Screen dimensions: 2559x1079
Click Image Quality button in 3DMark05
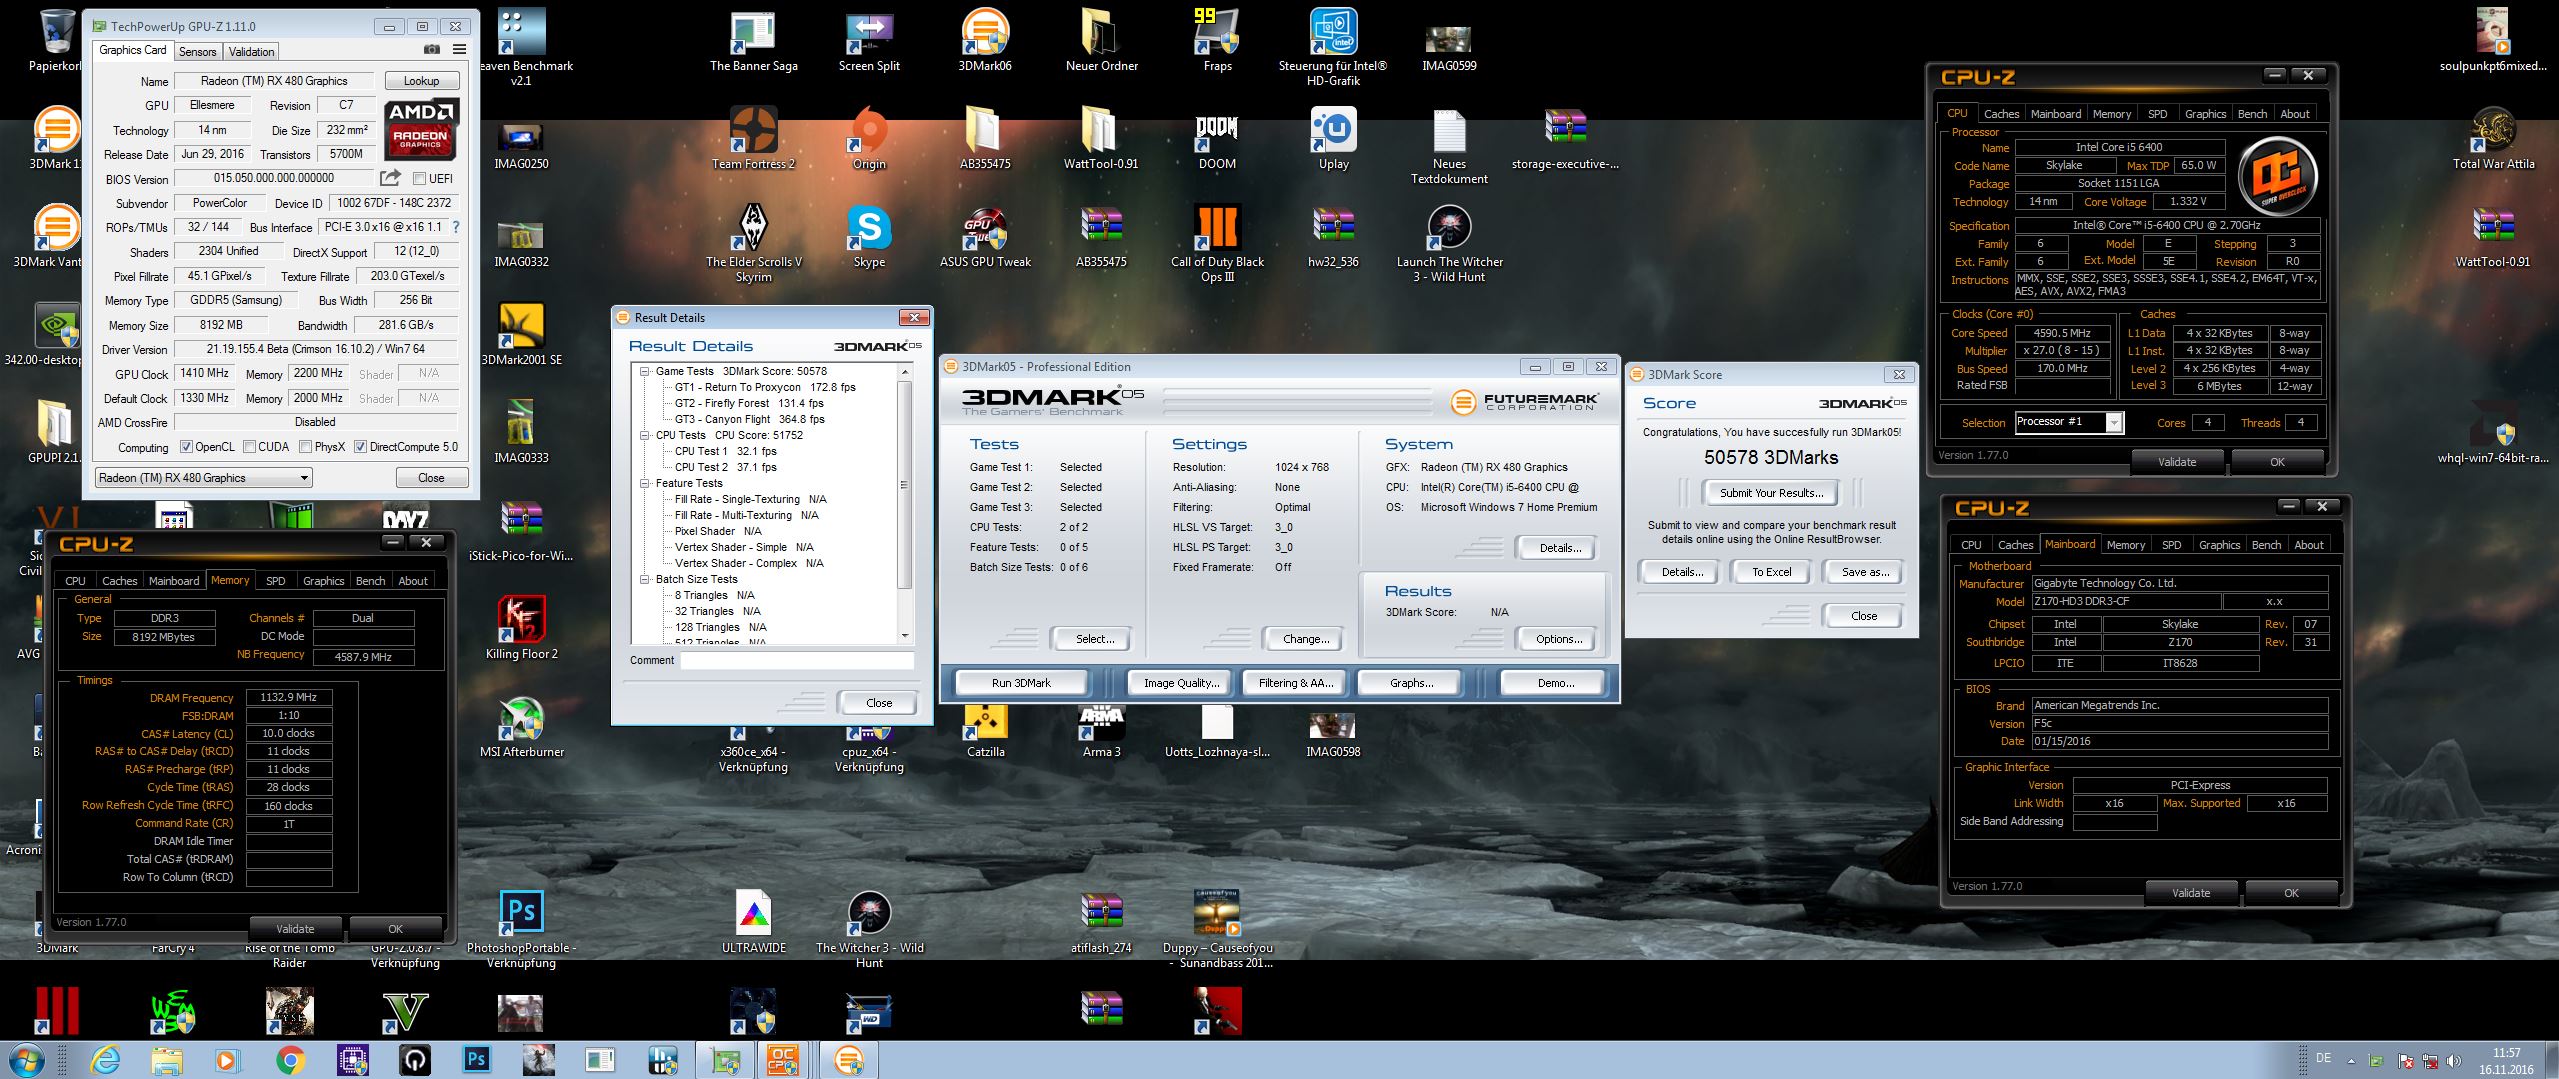(x=1181, y=683)
